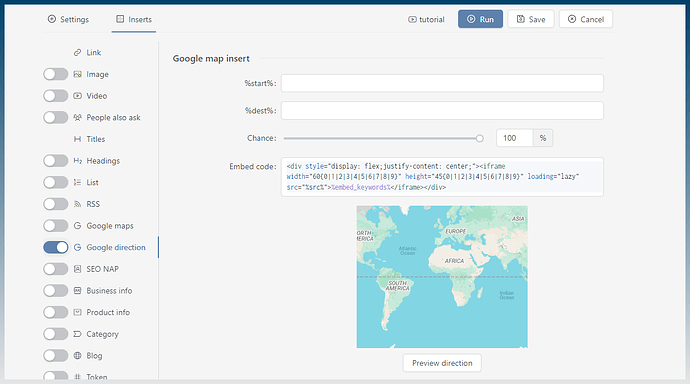Click the People also ask icon
This screenshot has height=384, width=690.
coord(77,117)
